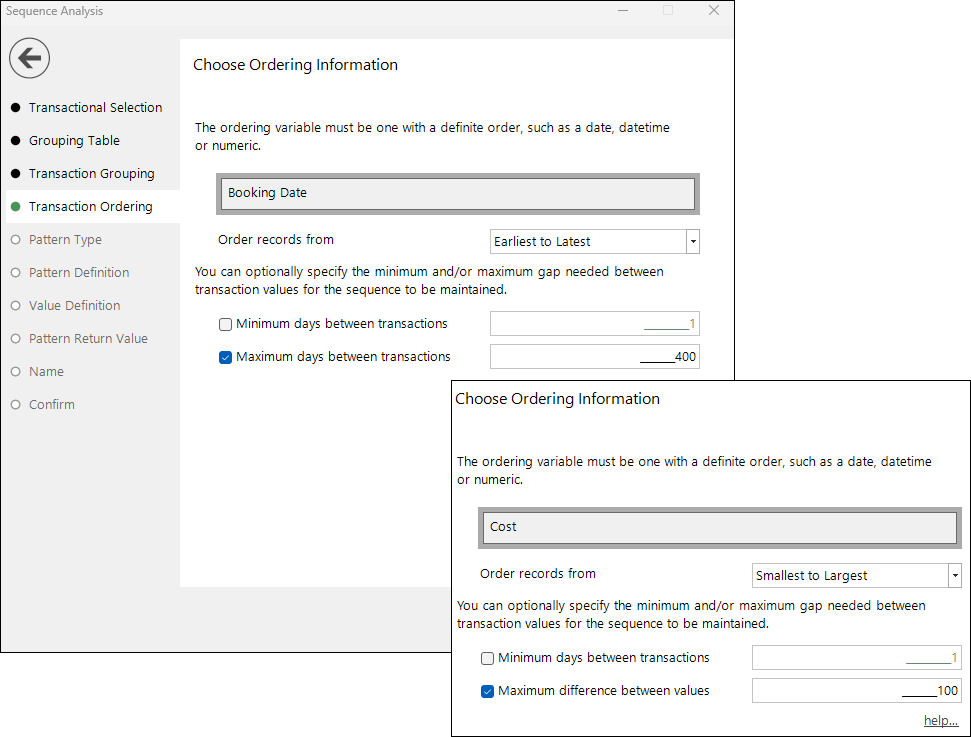Click the back arrow button
The image size is (971, 737).
coord(29,58)
